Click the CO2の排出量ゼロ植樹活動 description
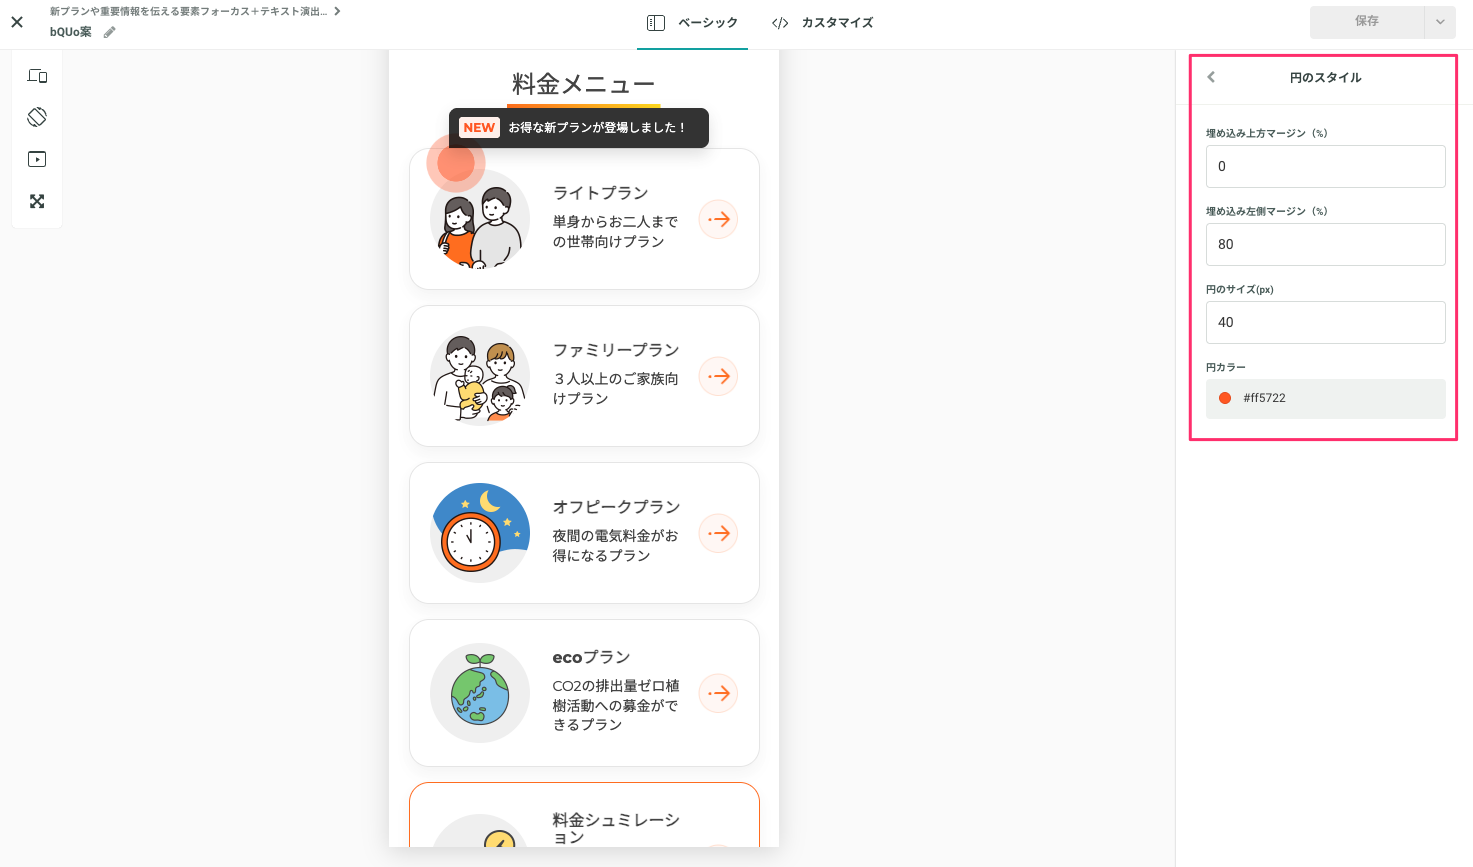 coord(616,705)
